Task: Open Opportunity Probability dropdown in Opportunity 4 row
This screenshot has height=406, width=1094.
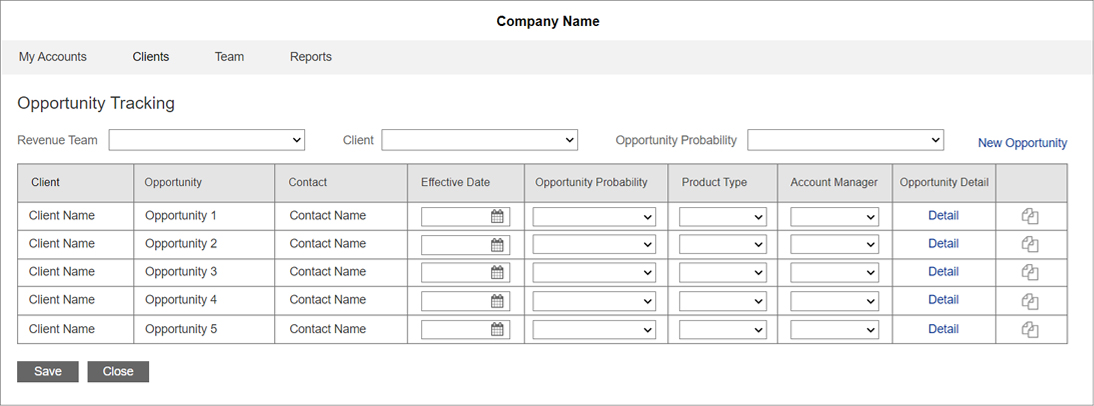Action: (x=594, y=301)
